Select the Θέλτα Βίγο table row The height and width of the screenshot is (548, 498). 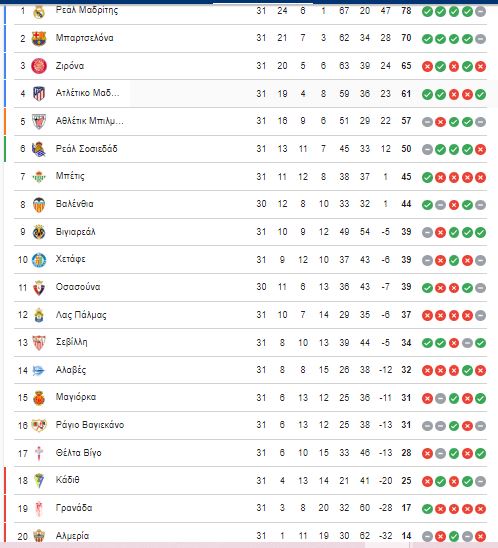click(x=251, y=453)
